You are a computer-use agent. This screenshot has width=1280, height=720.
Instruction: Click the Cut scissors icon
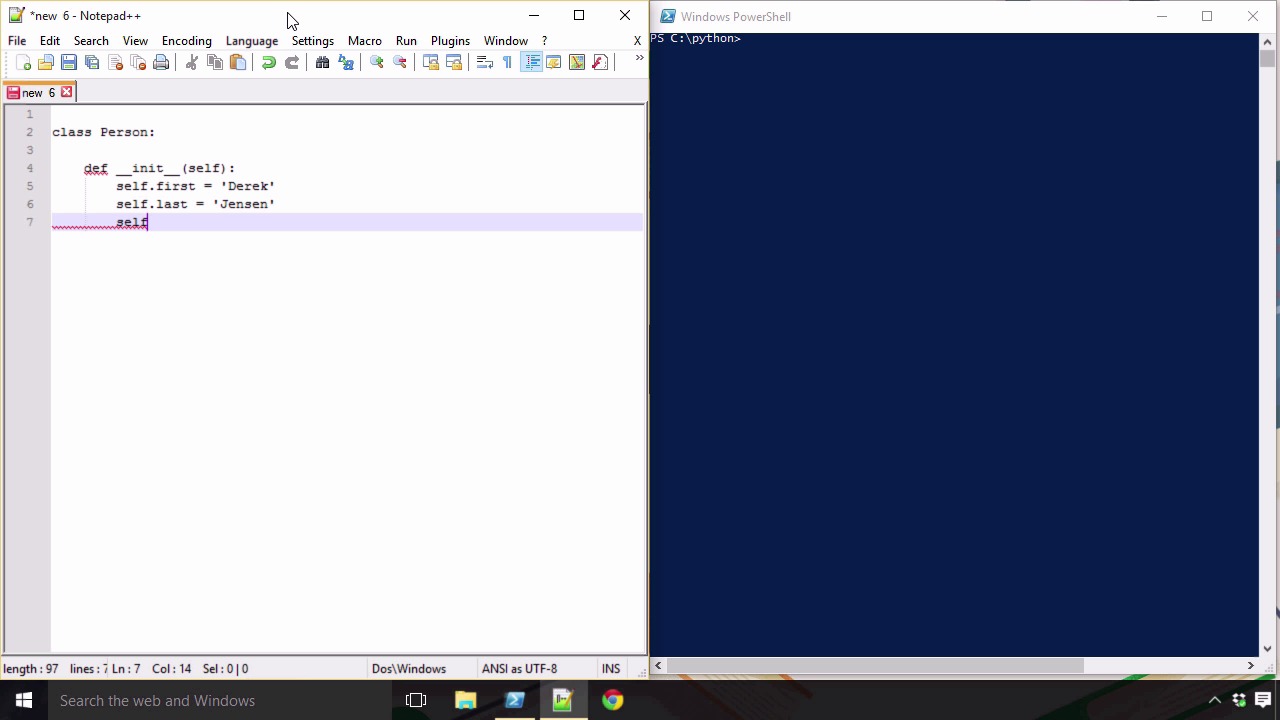(x=192, y=62)
